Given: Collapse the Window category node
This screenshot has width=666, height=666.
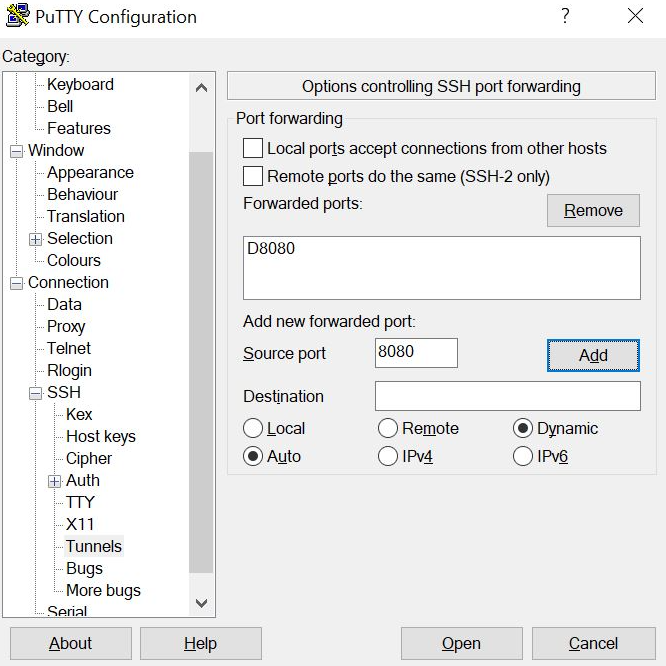Looking at the screenshot, I should (x=16, y=151).
